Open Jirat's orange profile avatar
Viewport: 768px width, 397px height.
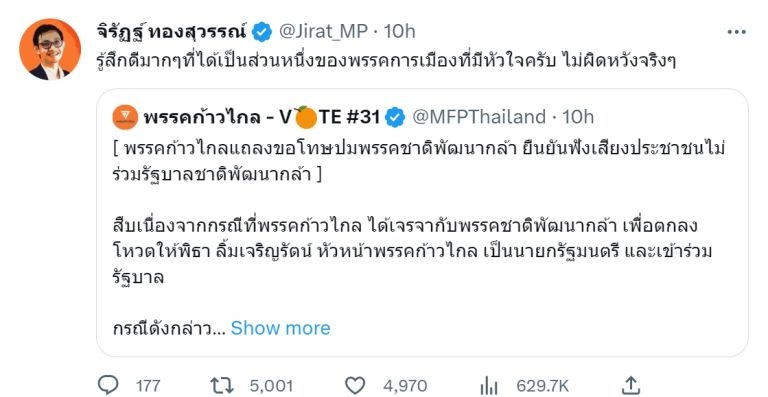[50, 49]
